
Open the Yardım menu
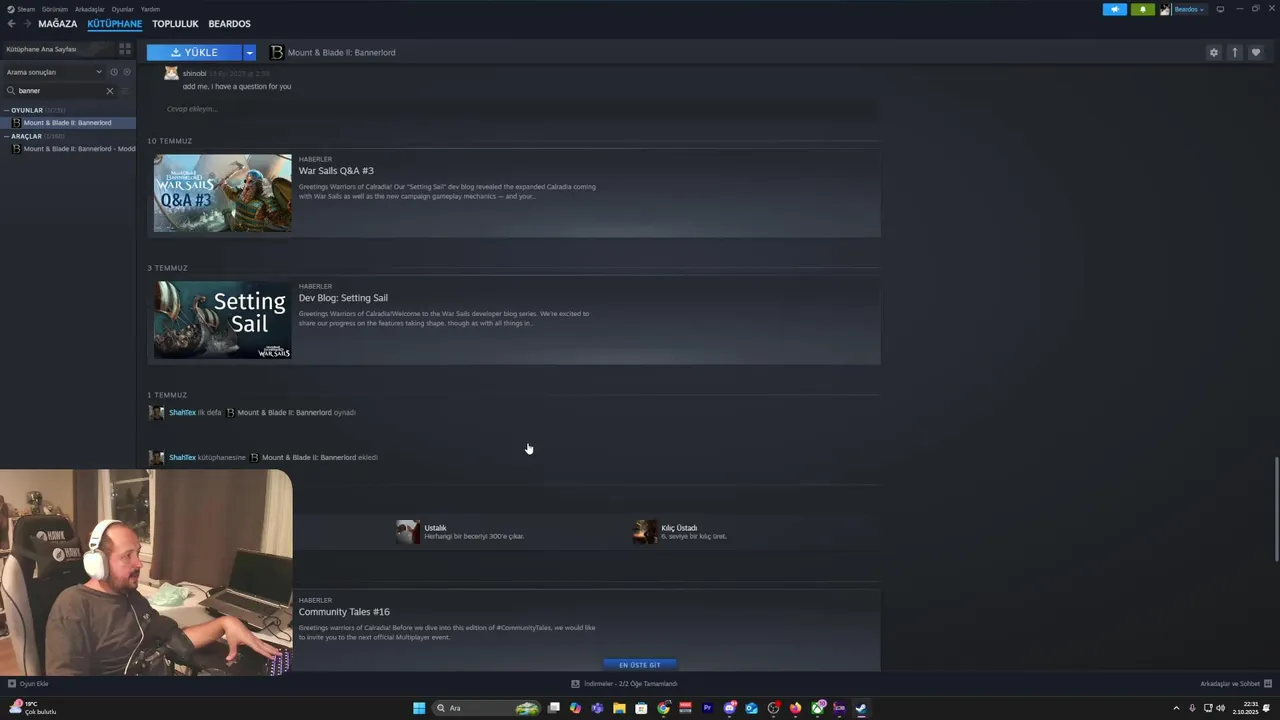click(x=150, y=9)
